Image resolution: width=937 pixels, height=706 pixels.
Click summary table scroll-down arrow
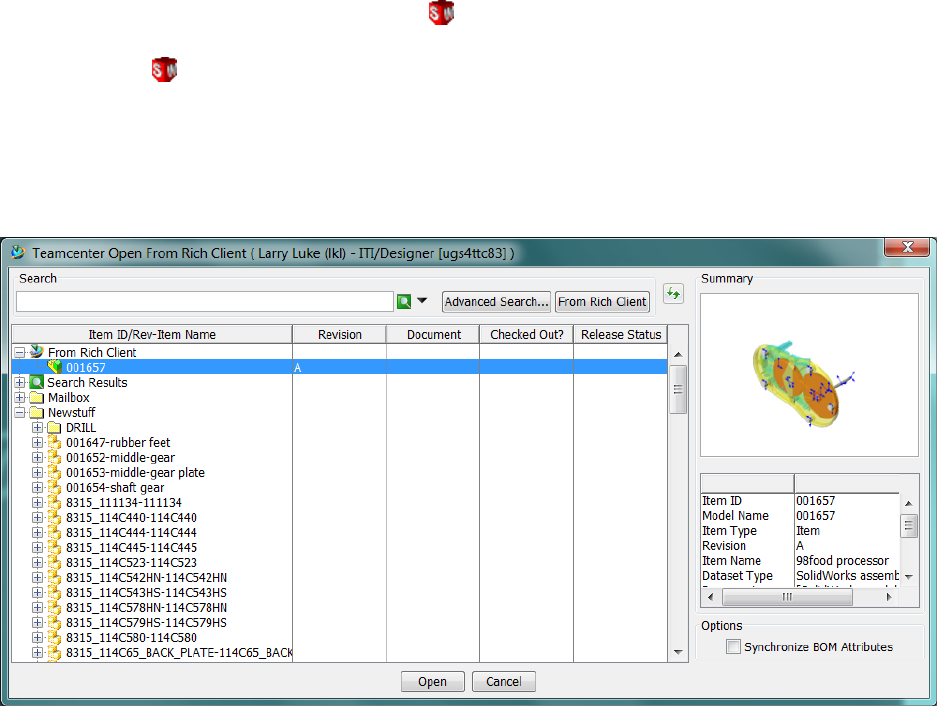[909, 577]
